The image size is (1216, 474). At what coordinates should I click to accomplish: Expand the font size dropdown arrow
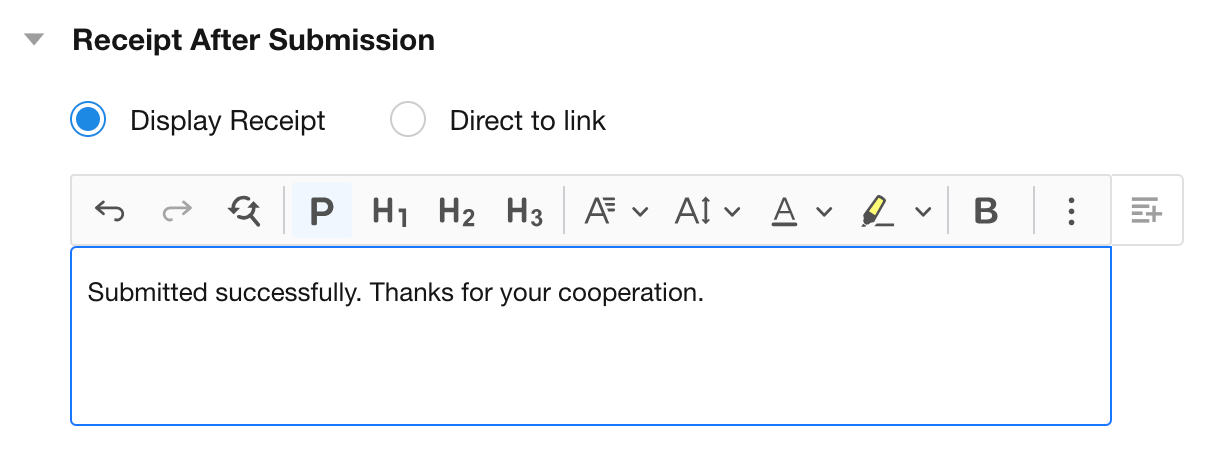[x=732, y=212]
